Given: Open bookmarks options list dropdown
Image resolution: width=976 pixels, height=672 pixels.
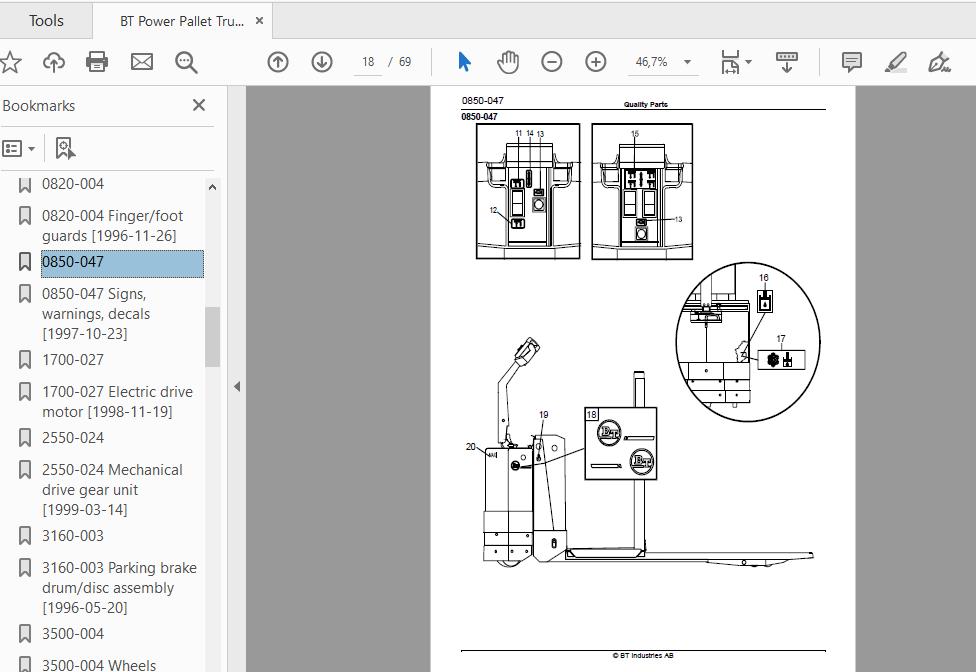Looking at the screenshot, I should pos(19,149).
